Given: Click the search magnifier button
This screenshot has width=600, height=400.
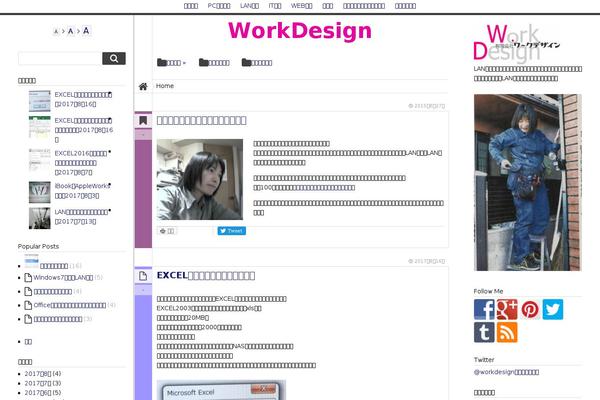Looking at the screenshot, I should tap(114, 58).
